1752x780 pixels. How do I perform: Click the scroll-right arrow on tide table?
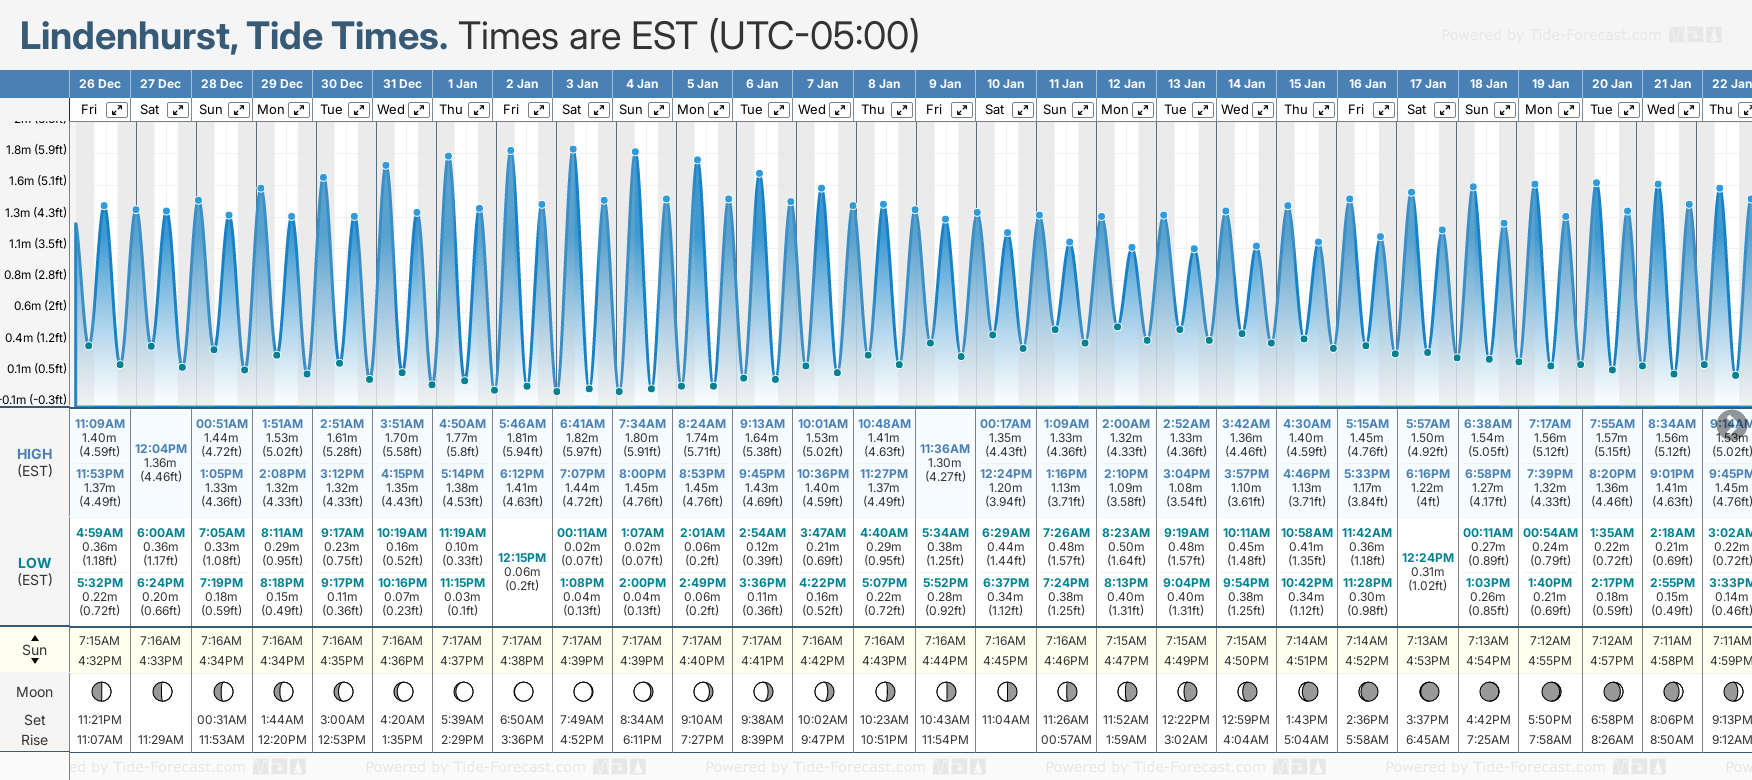(x=1731, y=423)
